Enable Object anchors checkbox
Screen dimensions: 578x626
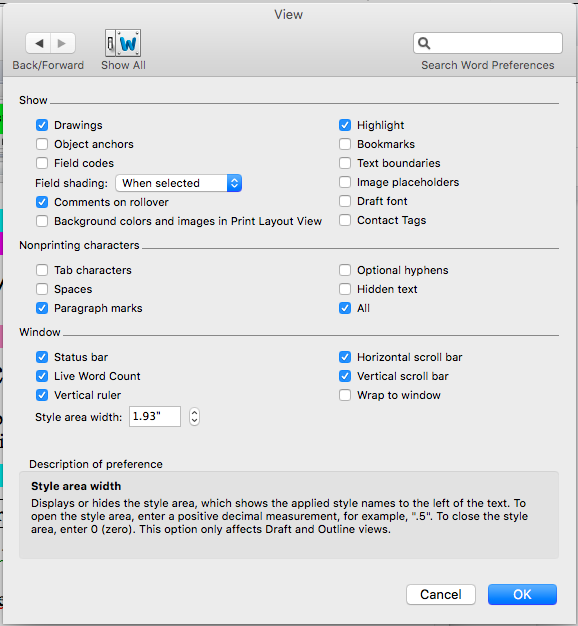tap(42, 144)
